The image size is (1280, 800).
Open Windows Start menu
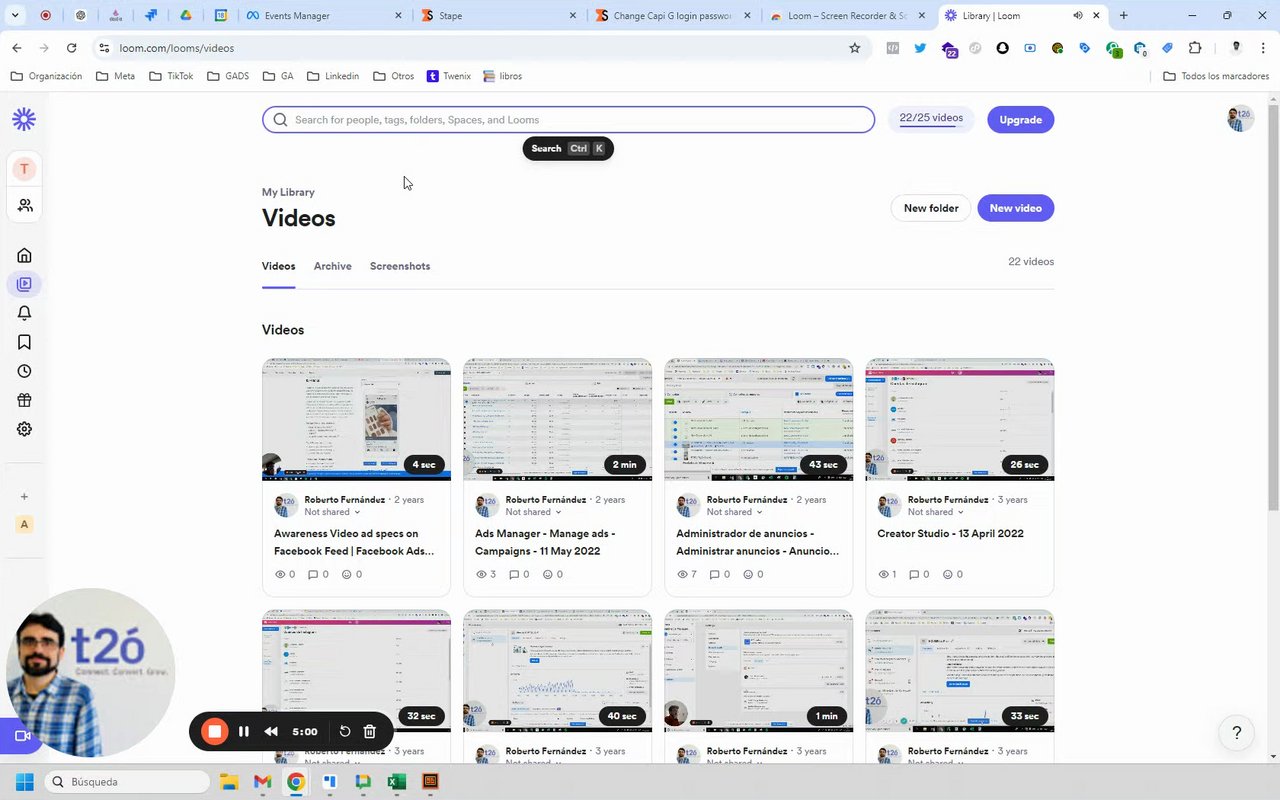[x=24, y=782]
